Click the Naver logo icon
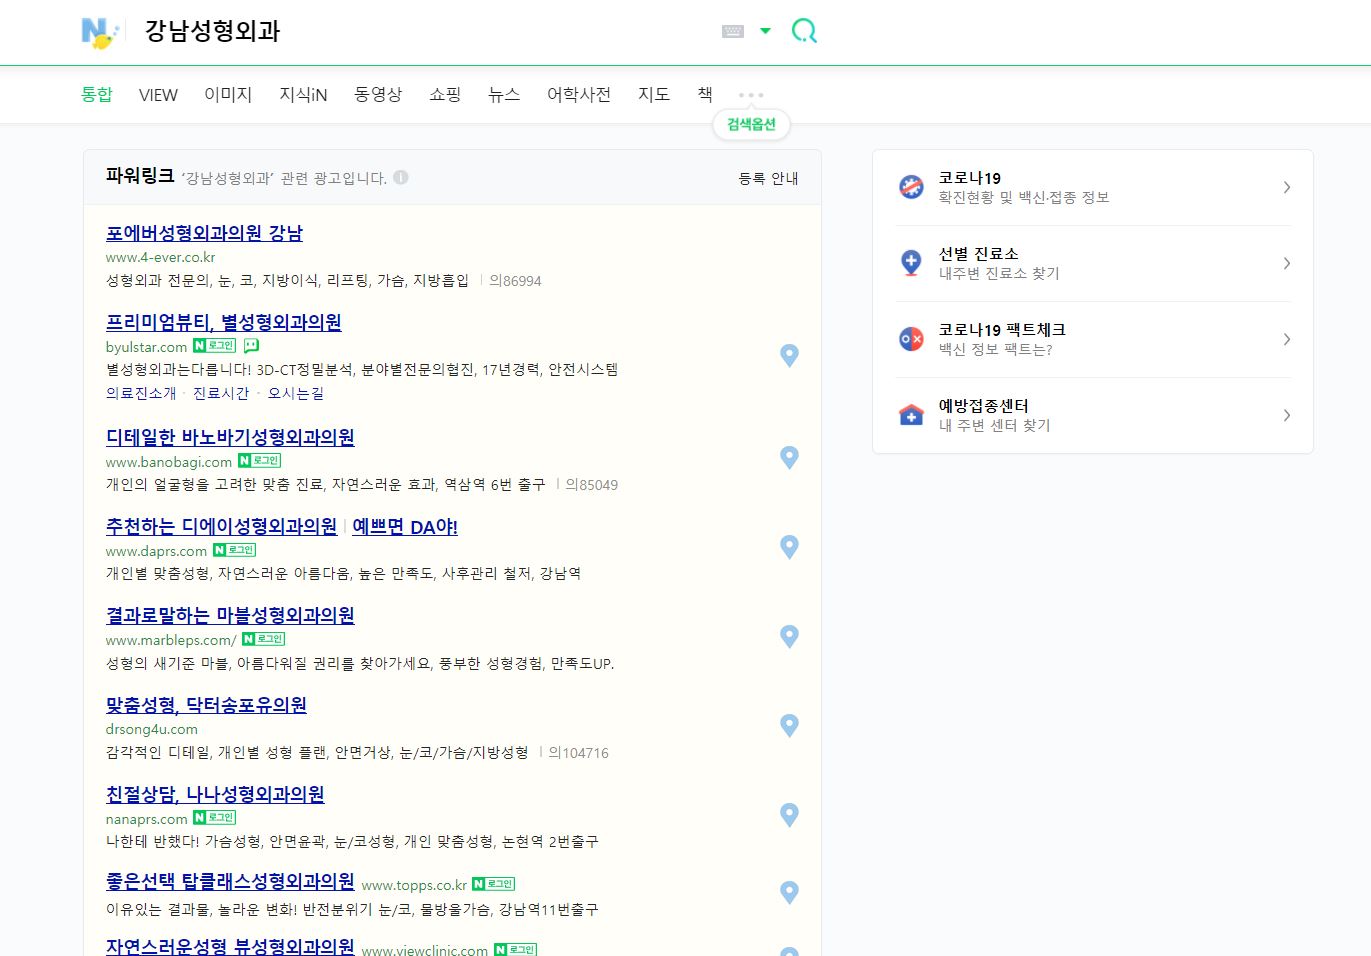Viewport: 1371px width, 956px height. pyautogui.click(x=99, y=32)
